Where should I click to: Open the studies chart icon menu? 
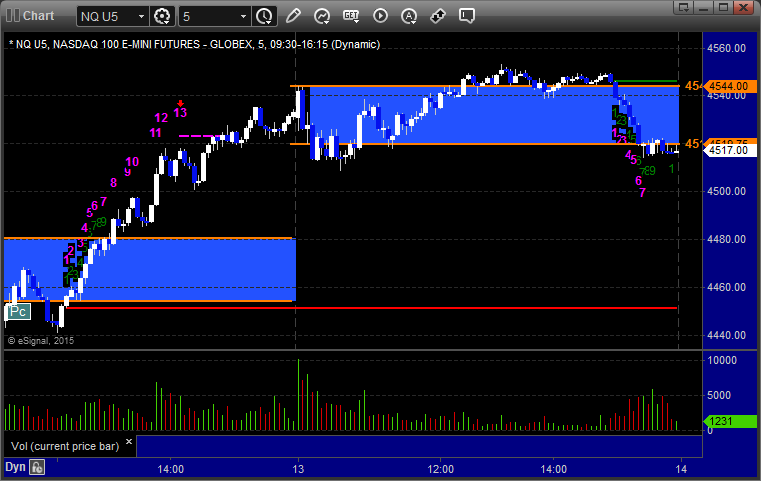click(322, 16)
